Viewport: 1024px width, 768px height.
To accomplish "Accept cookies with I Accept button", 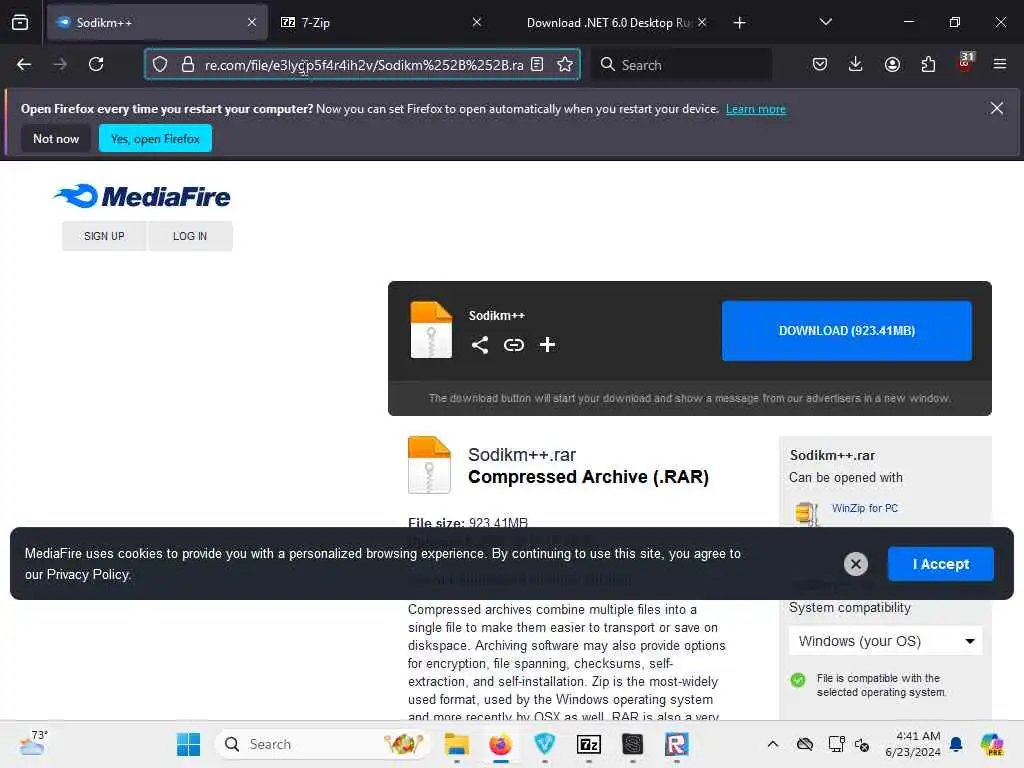I will pyautogui.click(x=940, y=564).
